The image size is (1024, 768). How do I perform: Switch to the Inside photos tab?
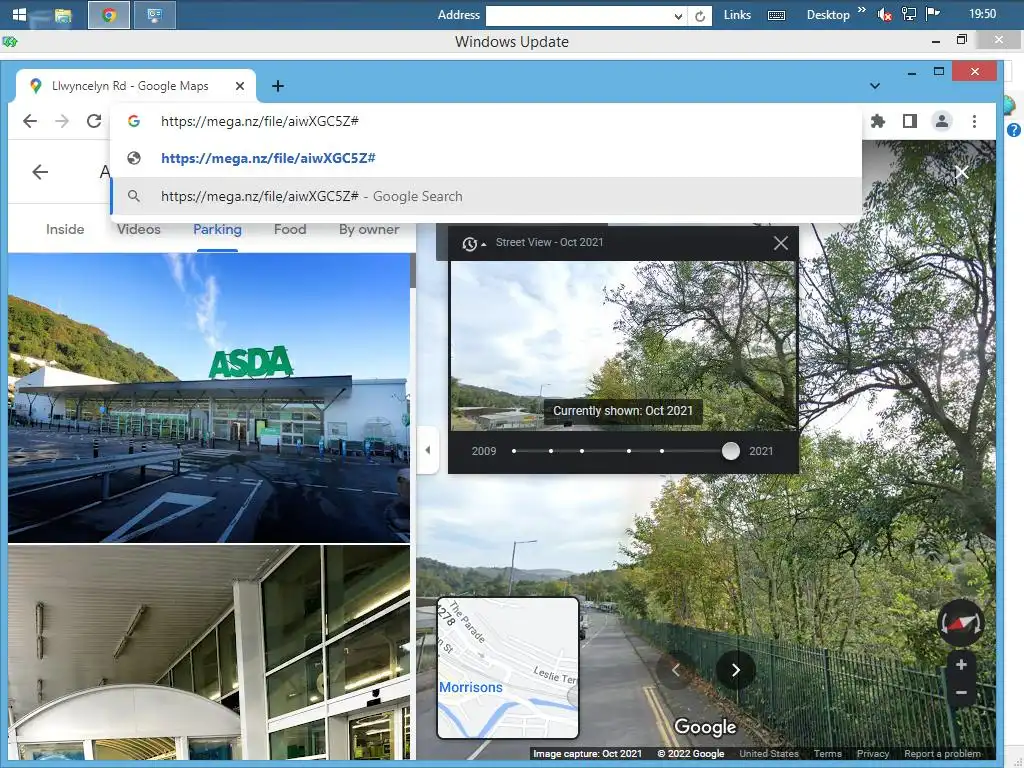click(65, 229)
